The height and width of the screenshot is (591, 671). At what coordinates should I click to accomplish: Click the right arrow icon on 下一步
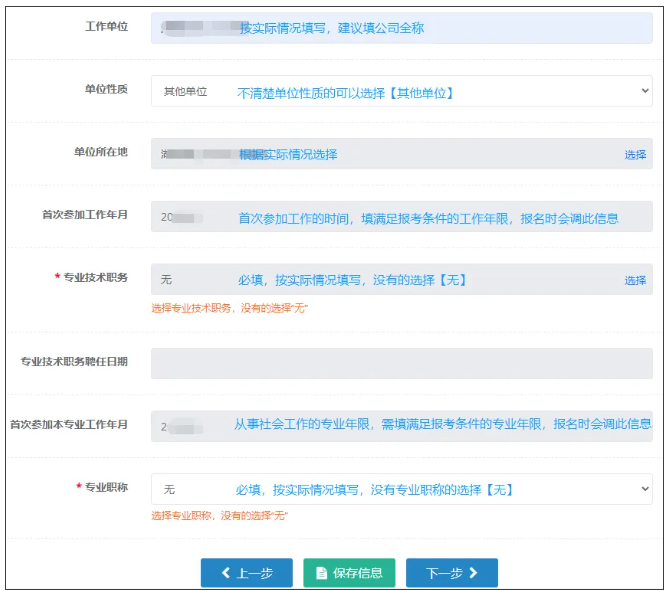click(473, 573)
